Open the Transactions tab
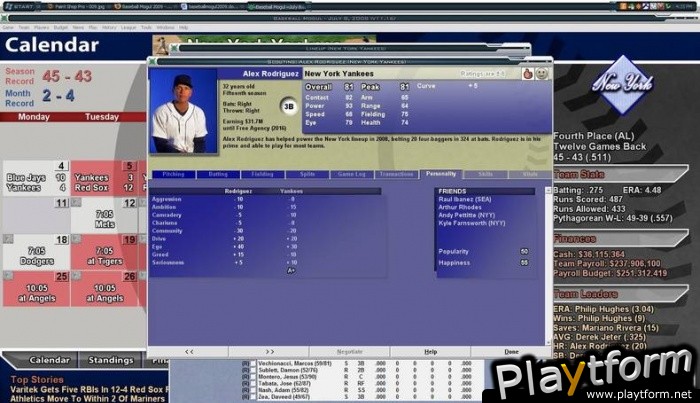The height and width of the screenshot is (403, 700). coord(396,174)
